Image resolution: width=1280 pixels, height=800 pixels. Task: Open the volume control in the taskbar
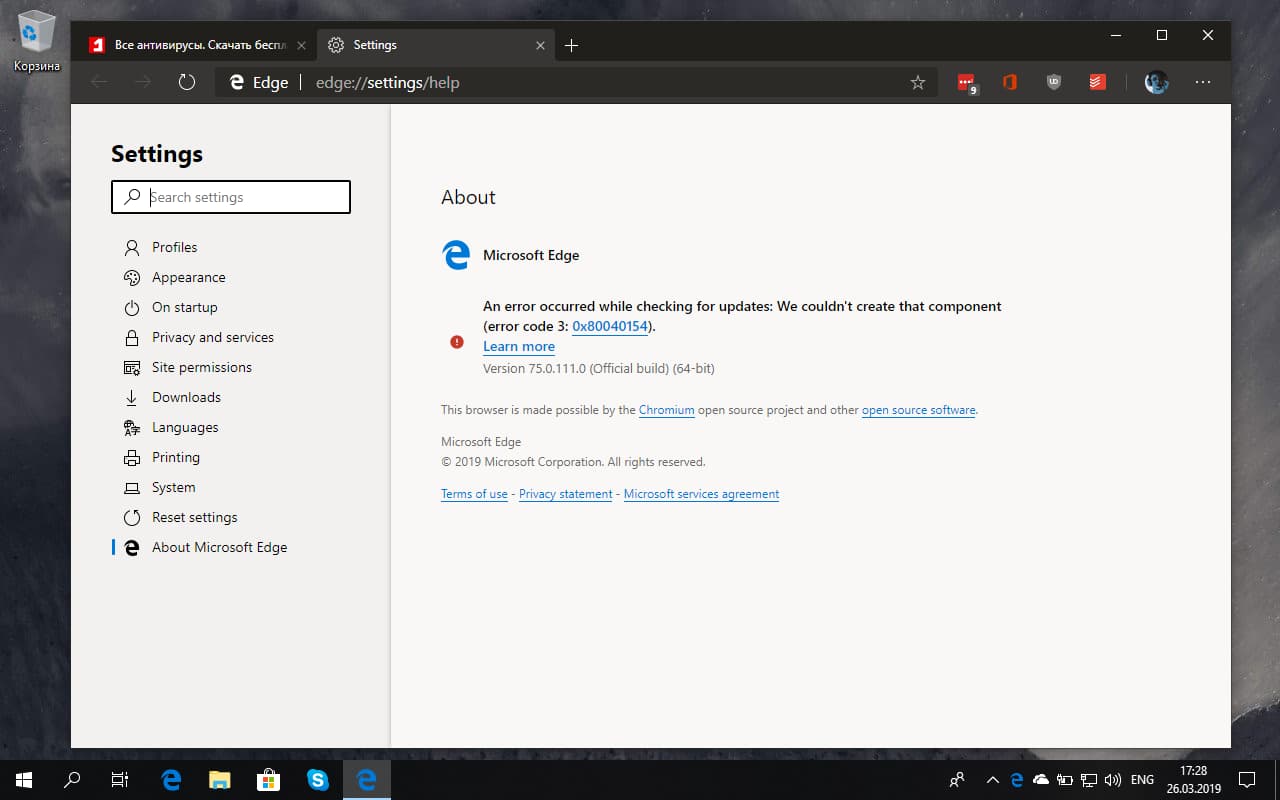[1113, 779]
